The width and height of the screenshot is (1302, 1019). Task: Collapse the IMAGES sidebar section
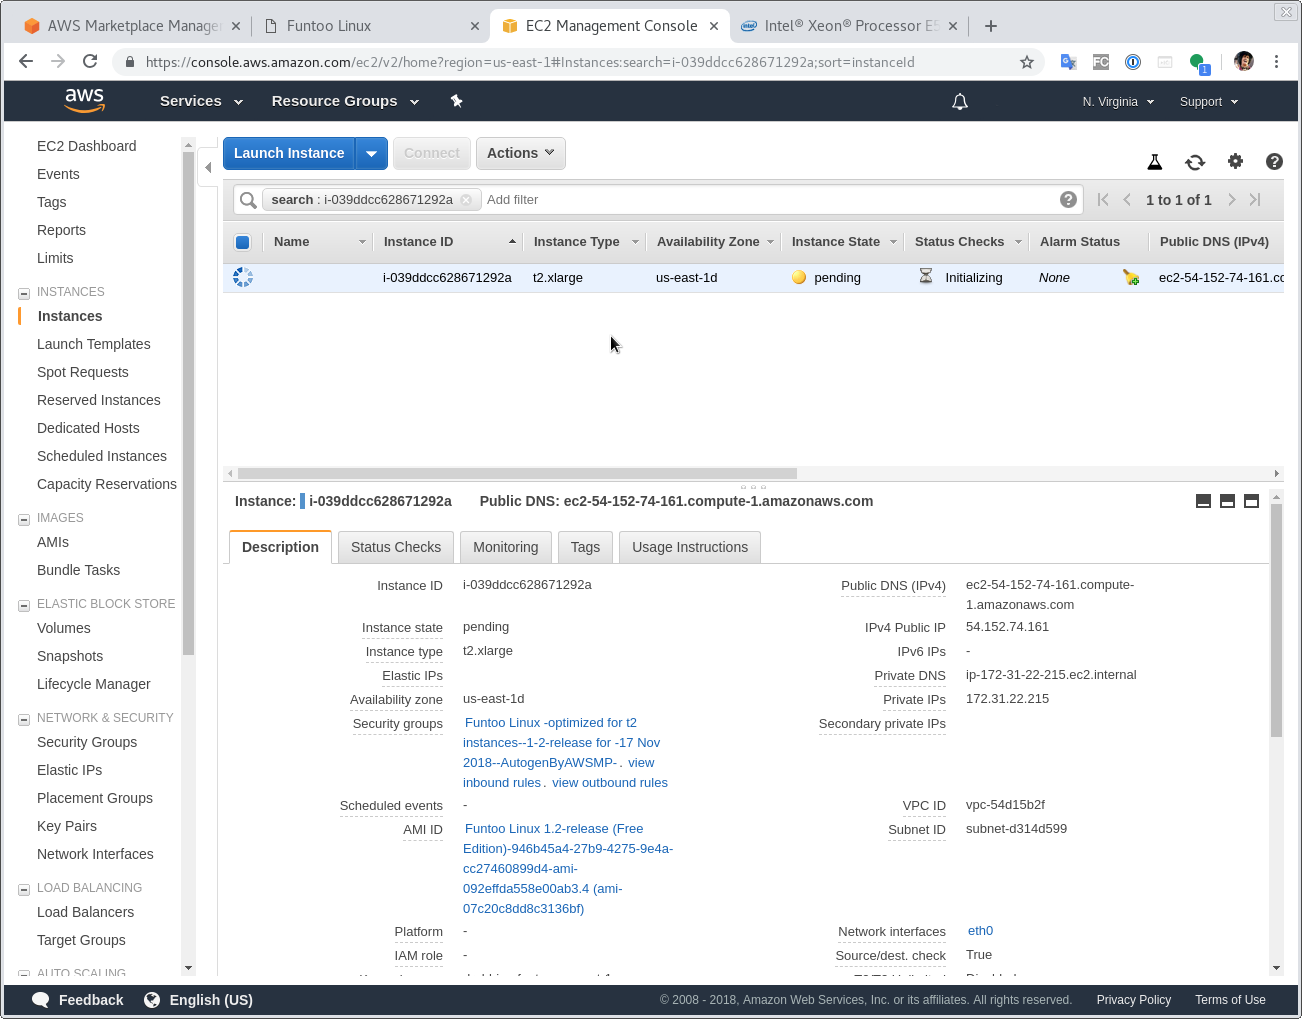[x=24, y=519]
